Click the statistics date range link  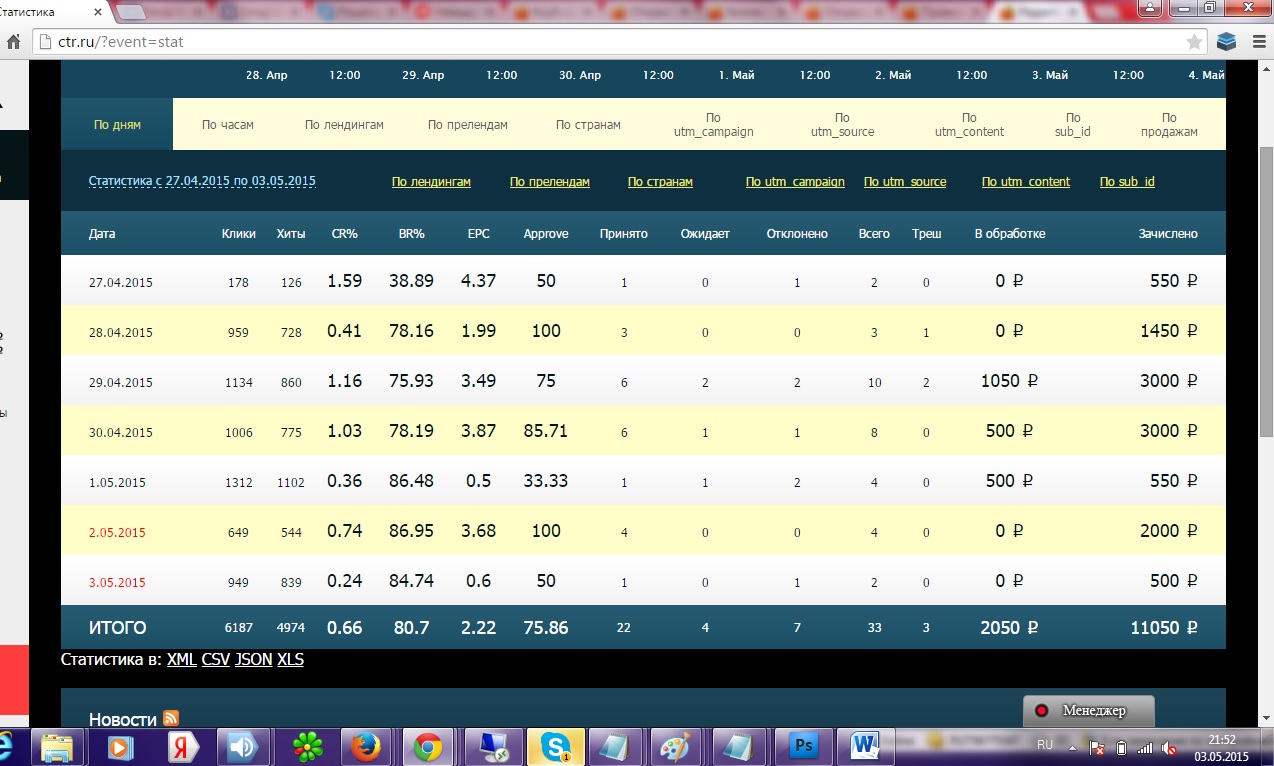point(202,181)
